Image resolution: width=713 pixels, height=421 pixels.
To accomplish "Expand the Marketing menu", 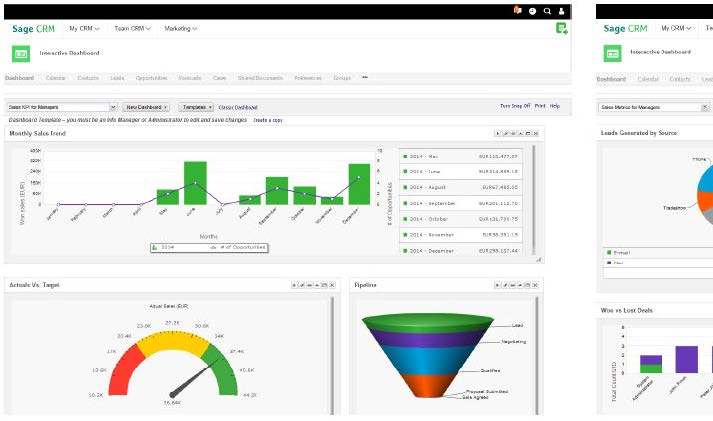I will pos(181,29).
